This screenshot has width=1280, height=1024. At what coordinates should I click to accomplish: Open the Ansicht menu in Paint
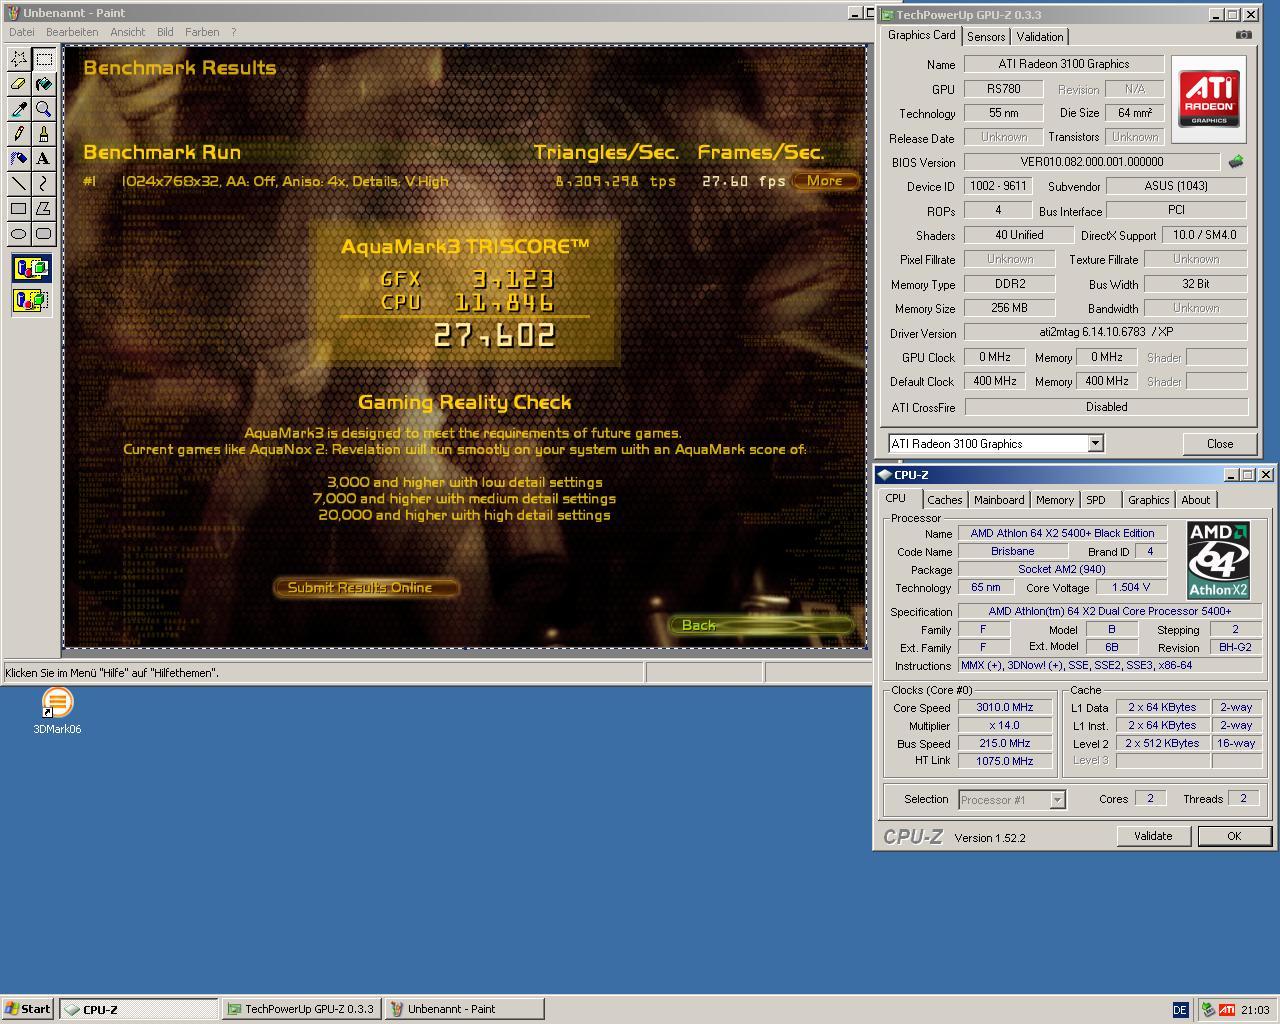pyautogui.click(x=128, y=32)
